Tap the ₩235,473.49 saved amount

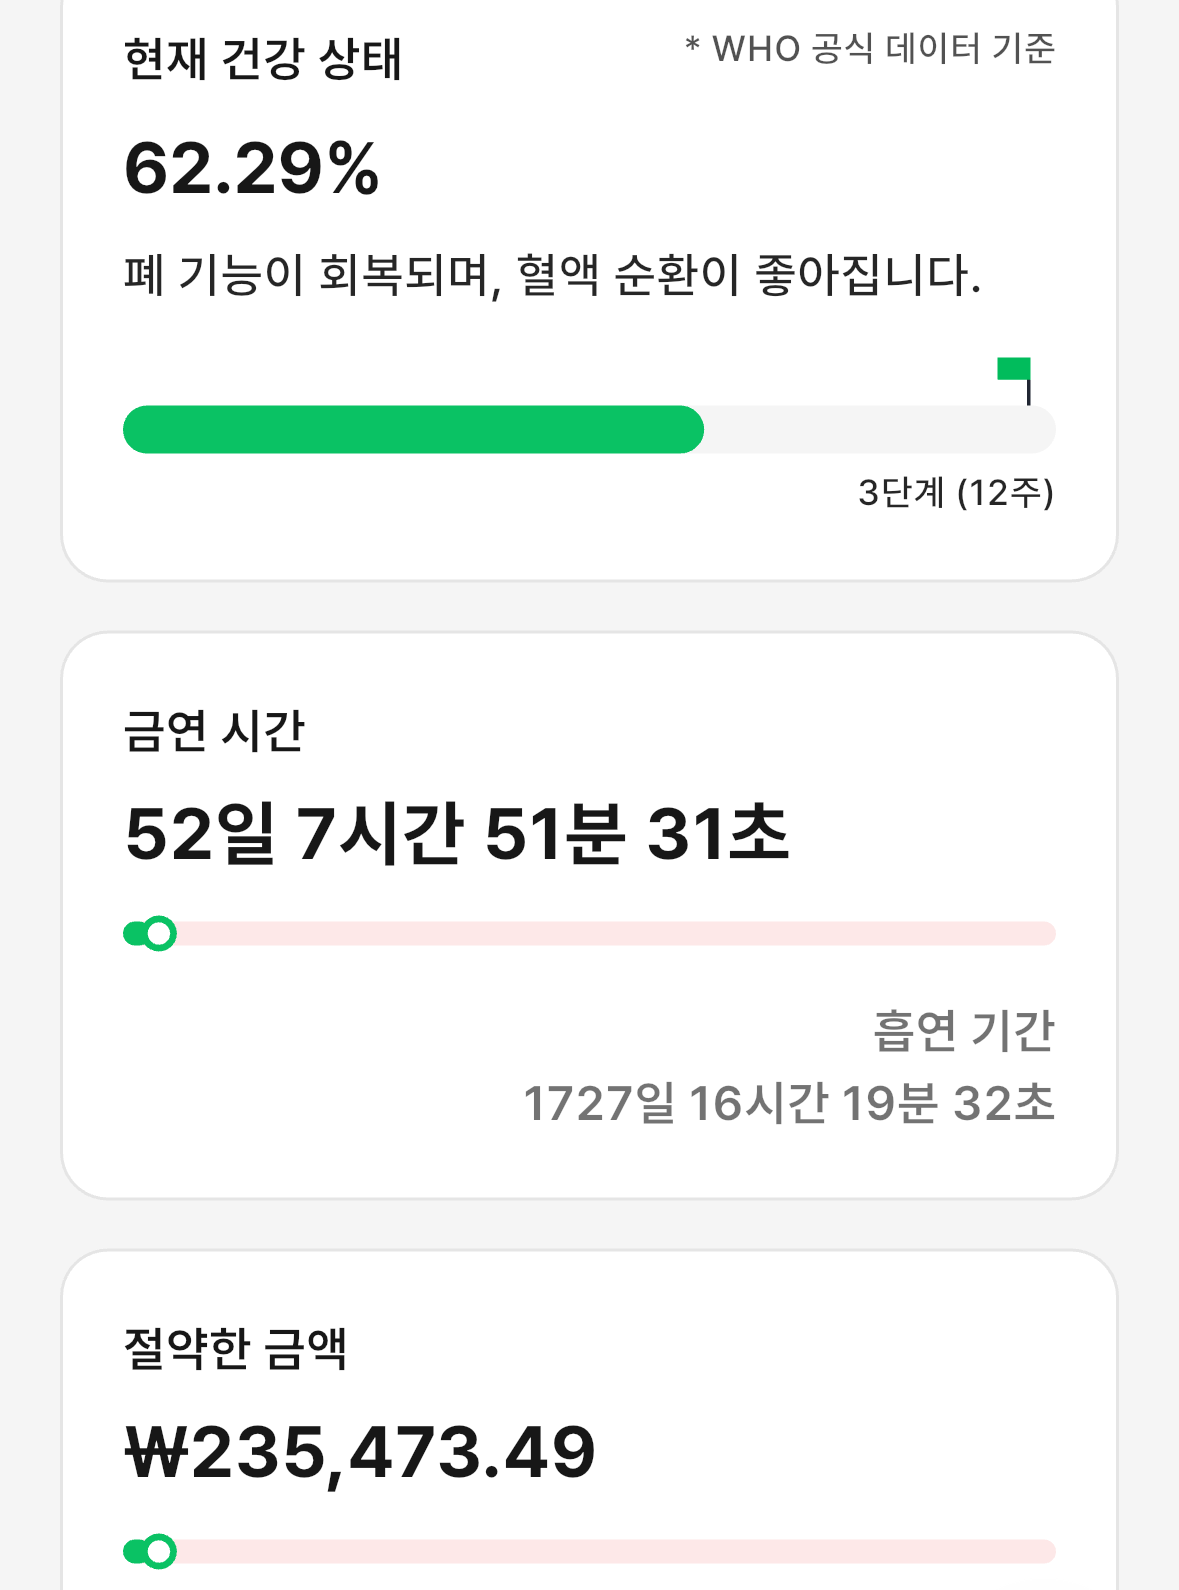point(360,1453)
